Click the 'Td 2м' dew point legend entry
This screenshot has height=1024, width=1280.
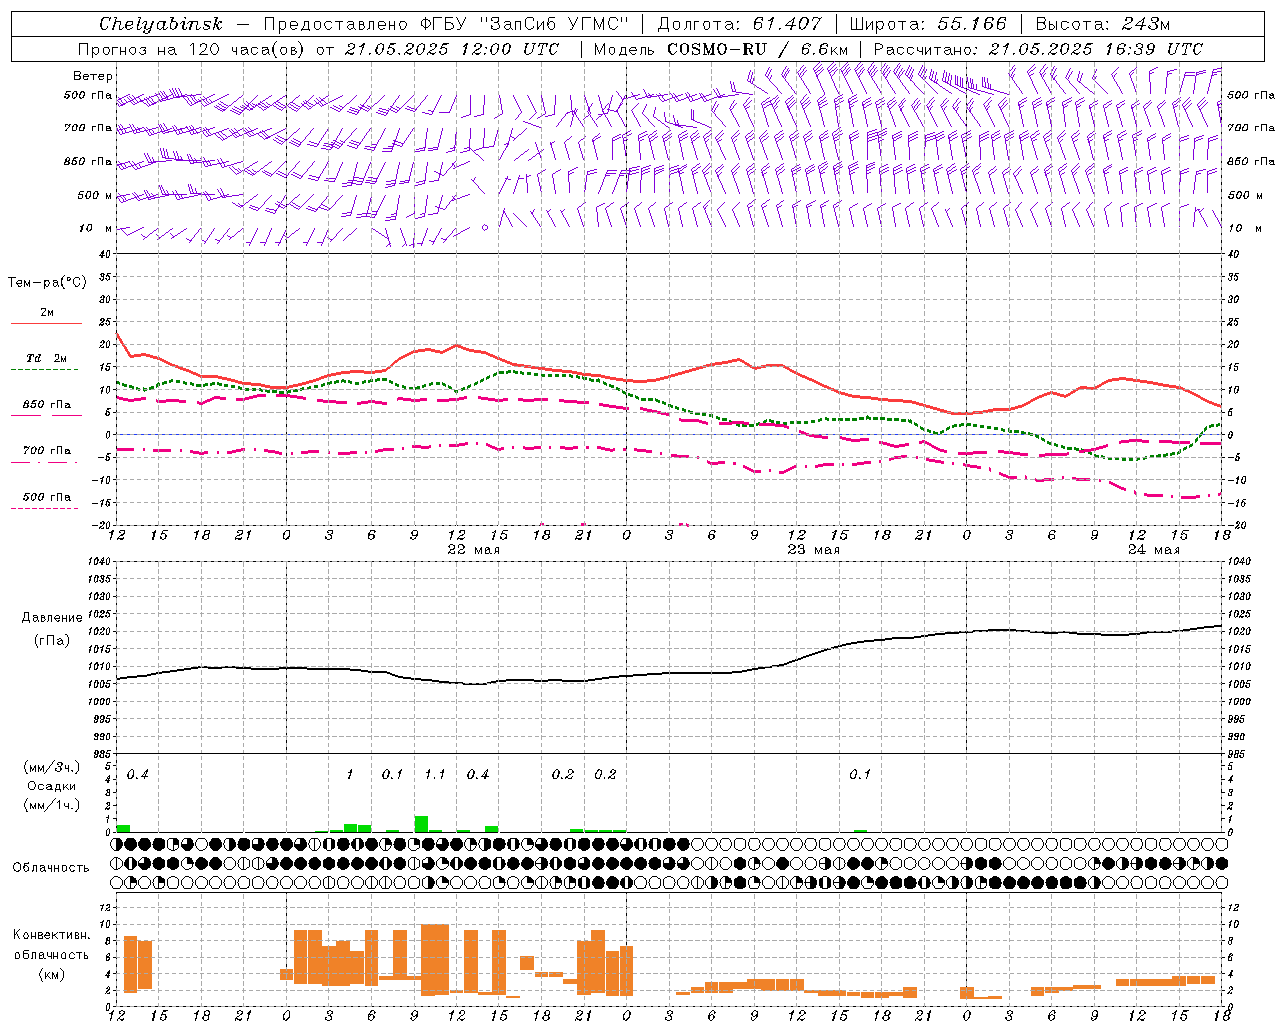pyautogui.click(x=47, y=358)
